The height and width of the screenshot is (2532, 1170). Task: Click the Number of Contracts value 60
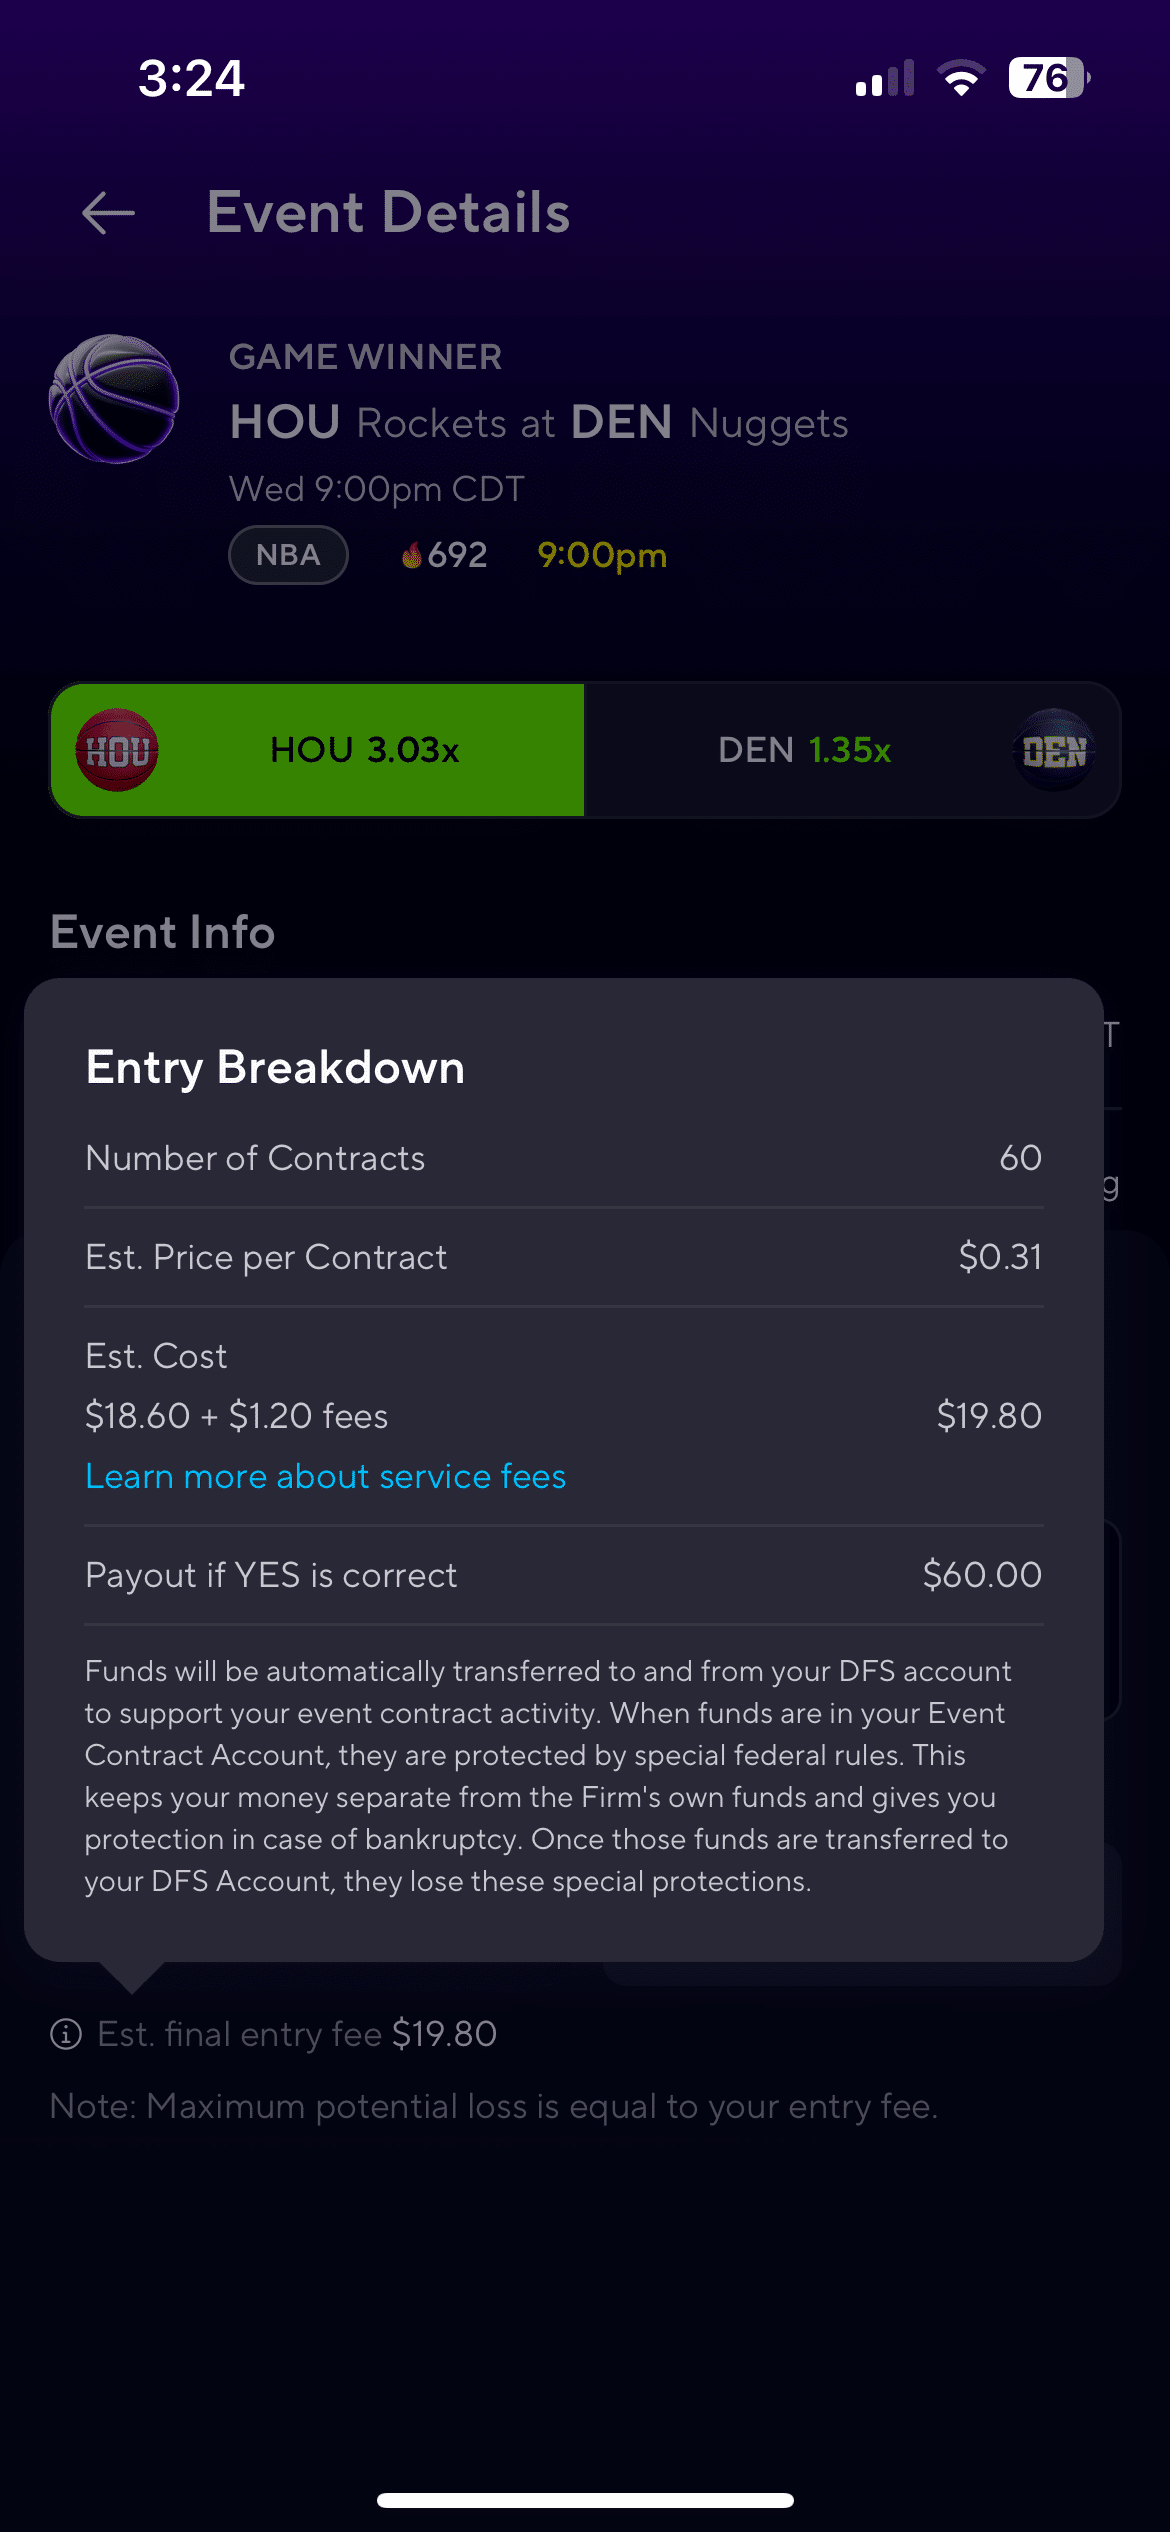tap(1020, 1158)
